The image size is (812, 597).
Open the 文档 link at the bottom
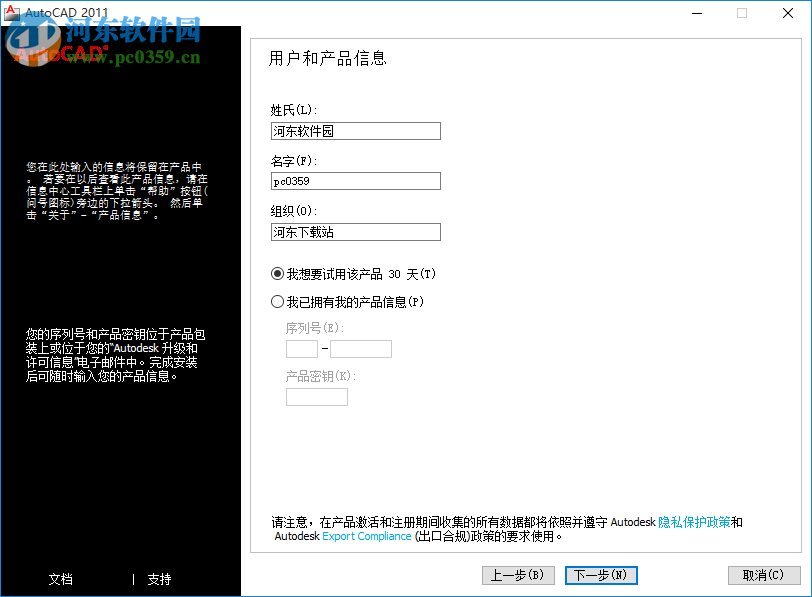[x=60, y=579]
